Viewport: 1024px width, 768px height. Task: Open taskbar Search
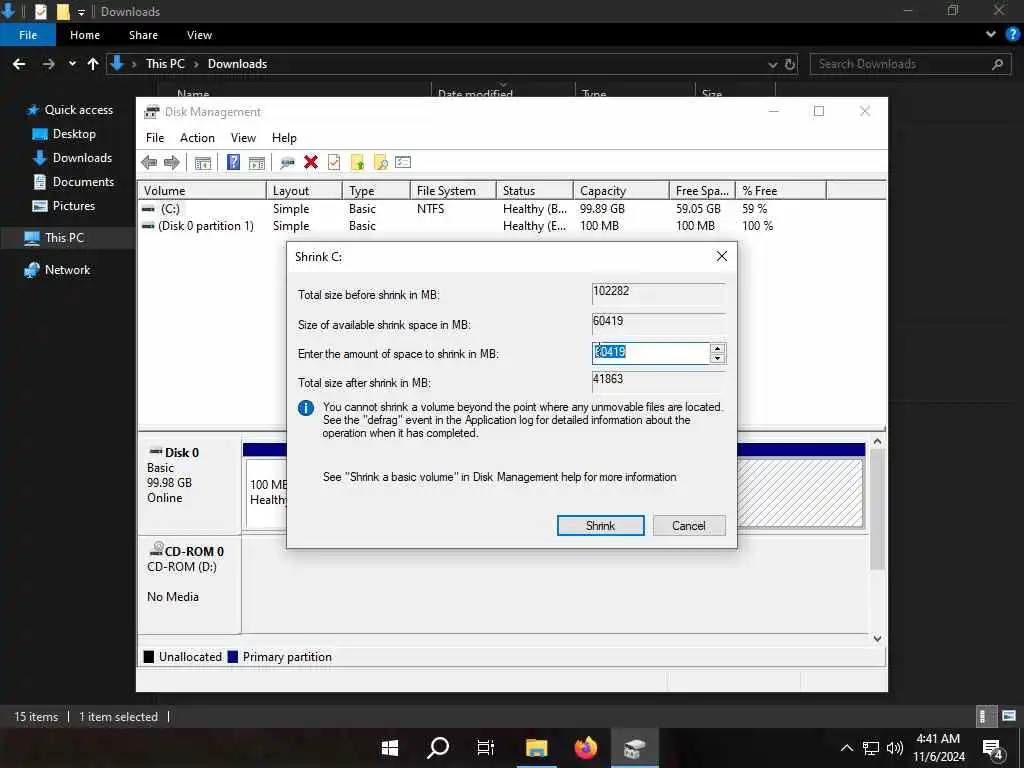click(x=438, y=748)
